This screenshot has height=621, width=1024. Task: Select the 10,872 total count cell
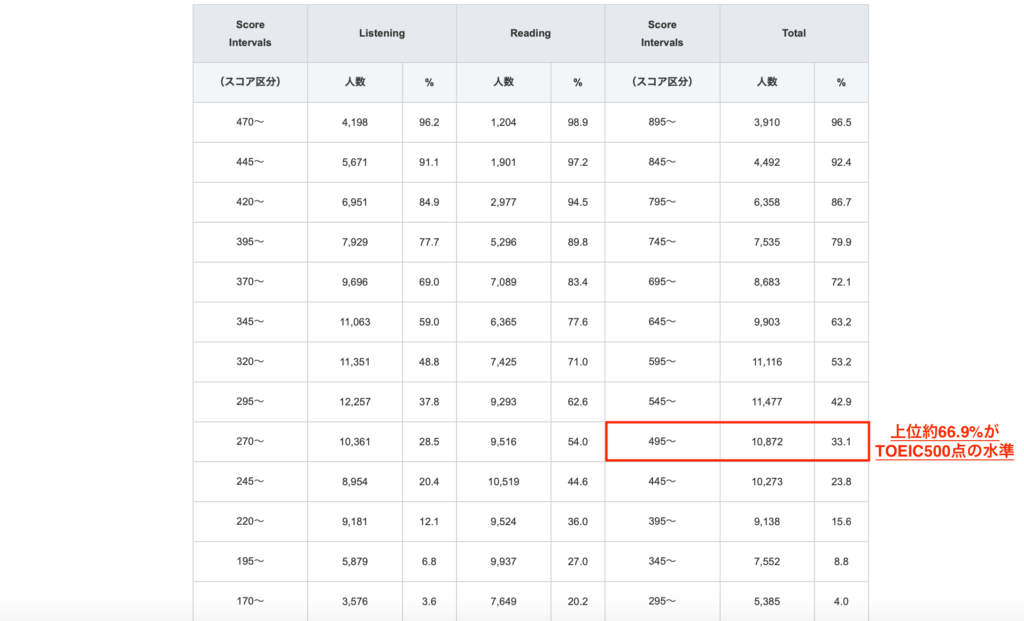pyautogui.click(x=767, y=442)
